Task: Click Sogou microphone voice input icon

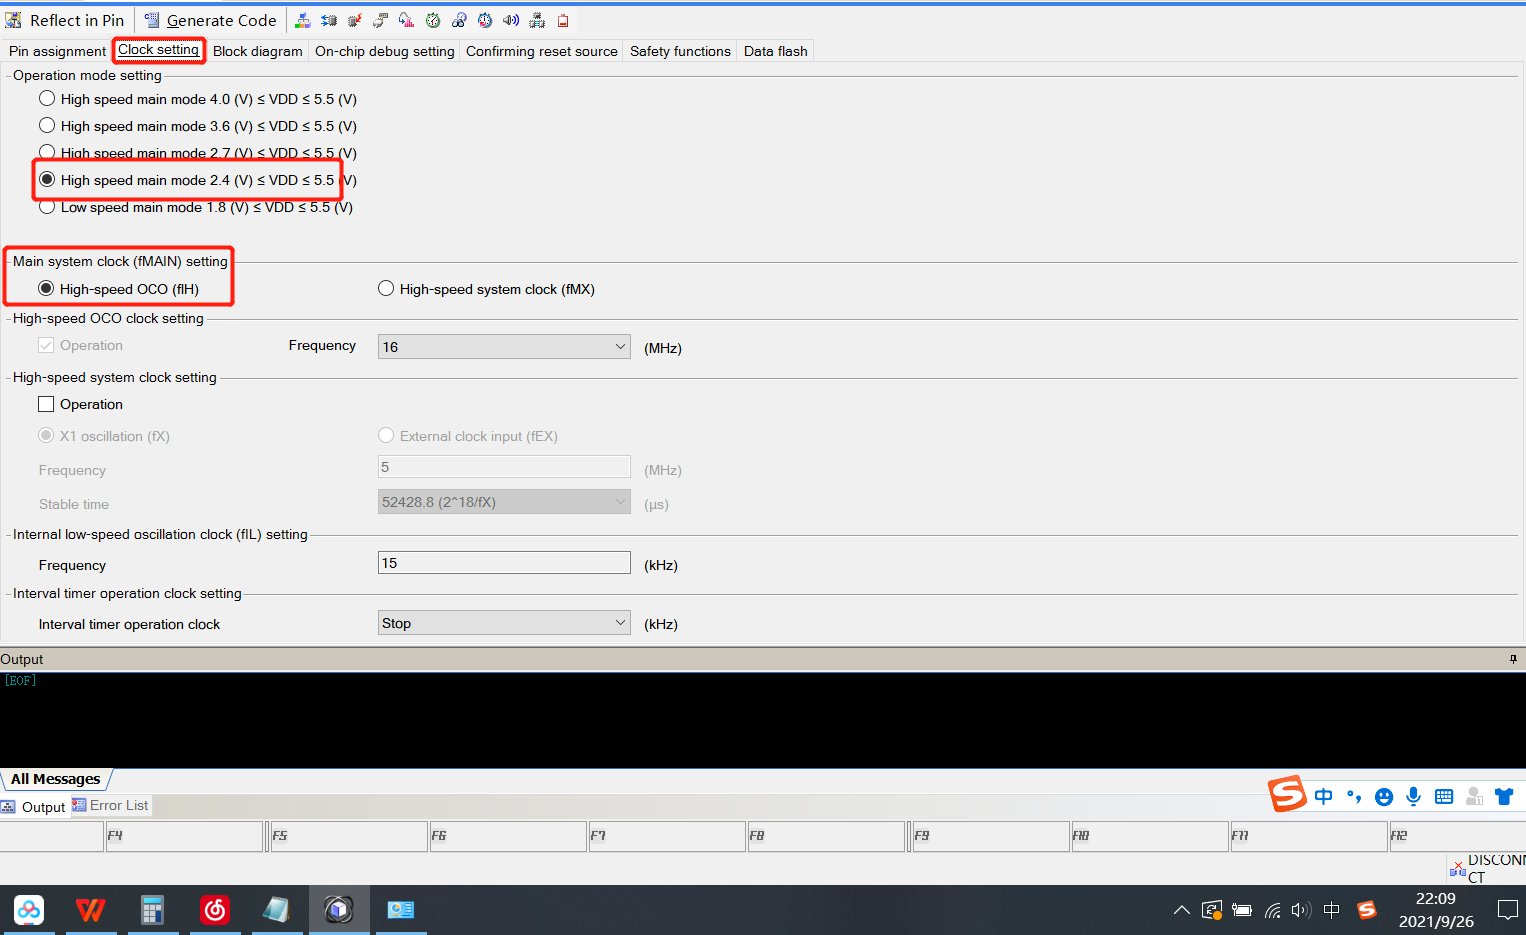Action: click(1414, 796)
